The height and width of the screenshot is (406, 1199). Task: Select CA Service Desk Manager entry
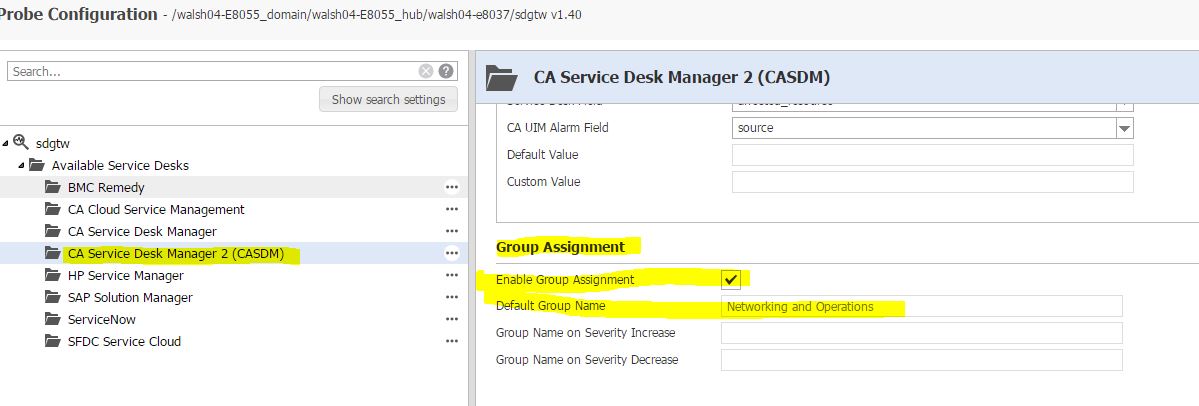tap(142, 232)
